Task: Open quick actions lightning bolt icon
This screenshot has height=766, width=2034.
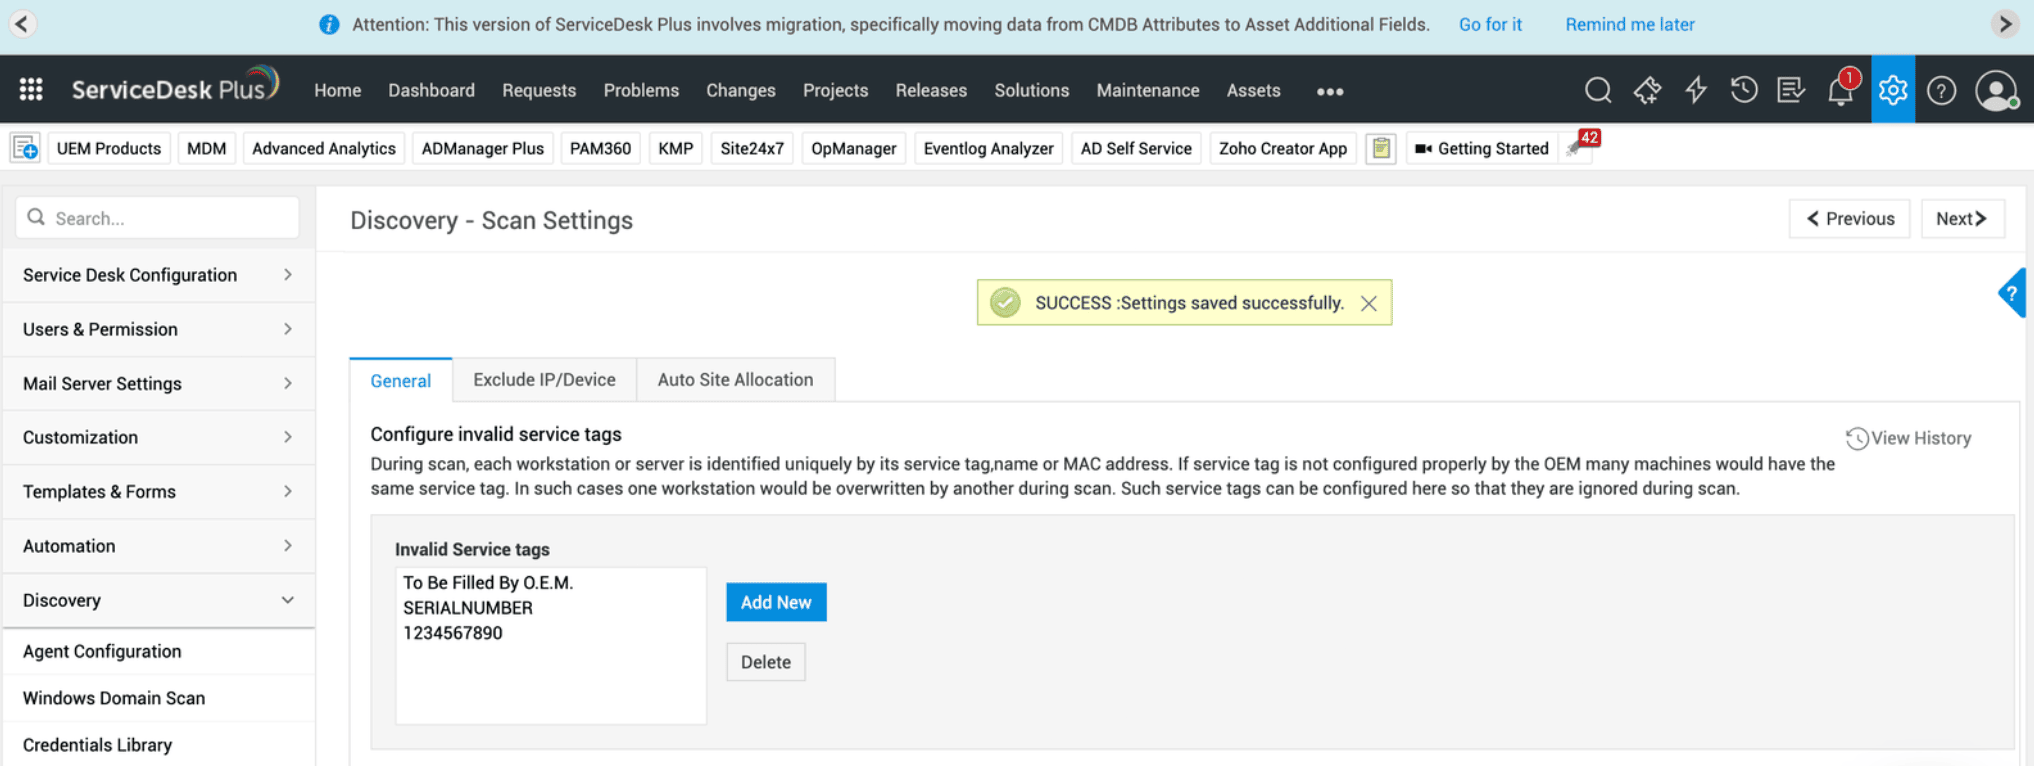Action: [1695, 90]
